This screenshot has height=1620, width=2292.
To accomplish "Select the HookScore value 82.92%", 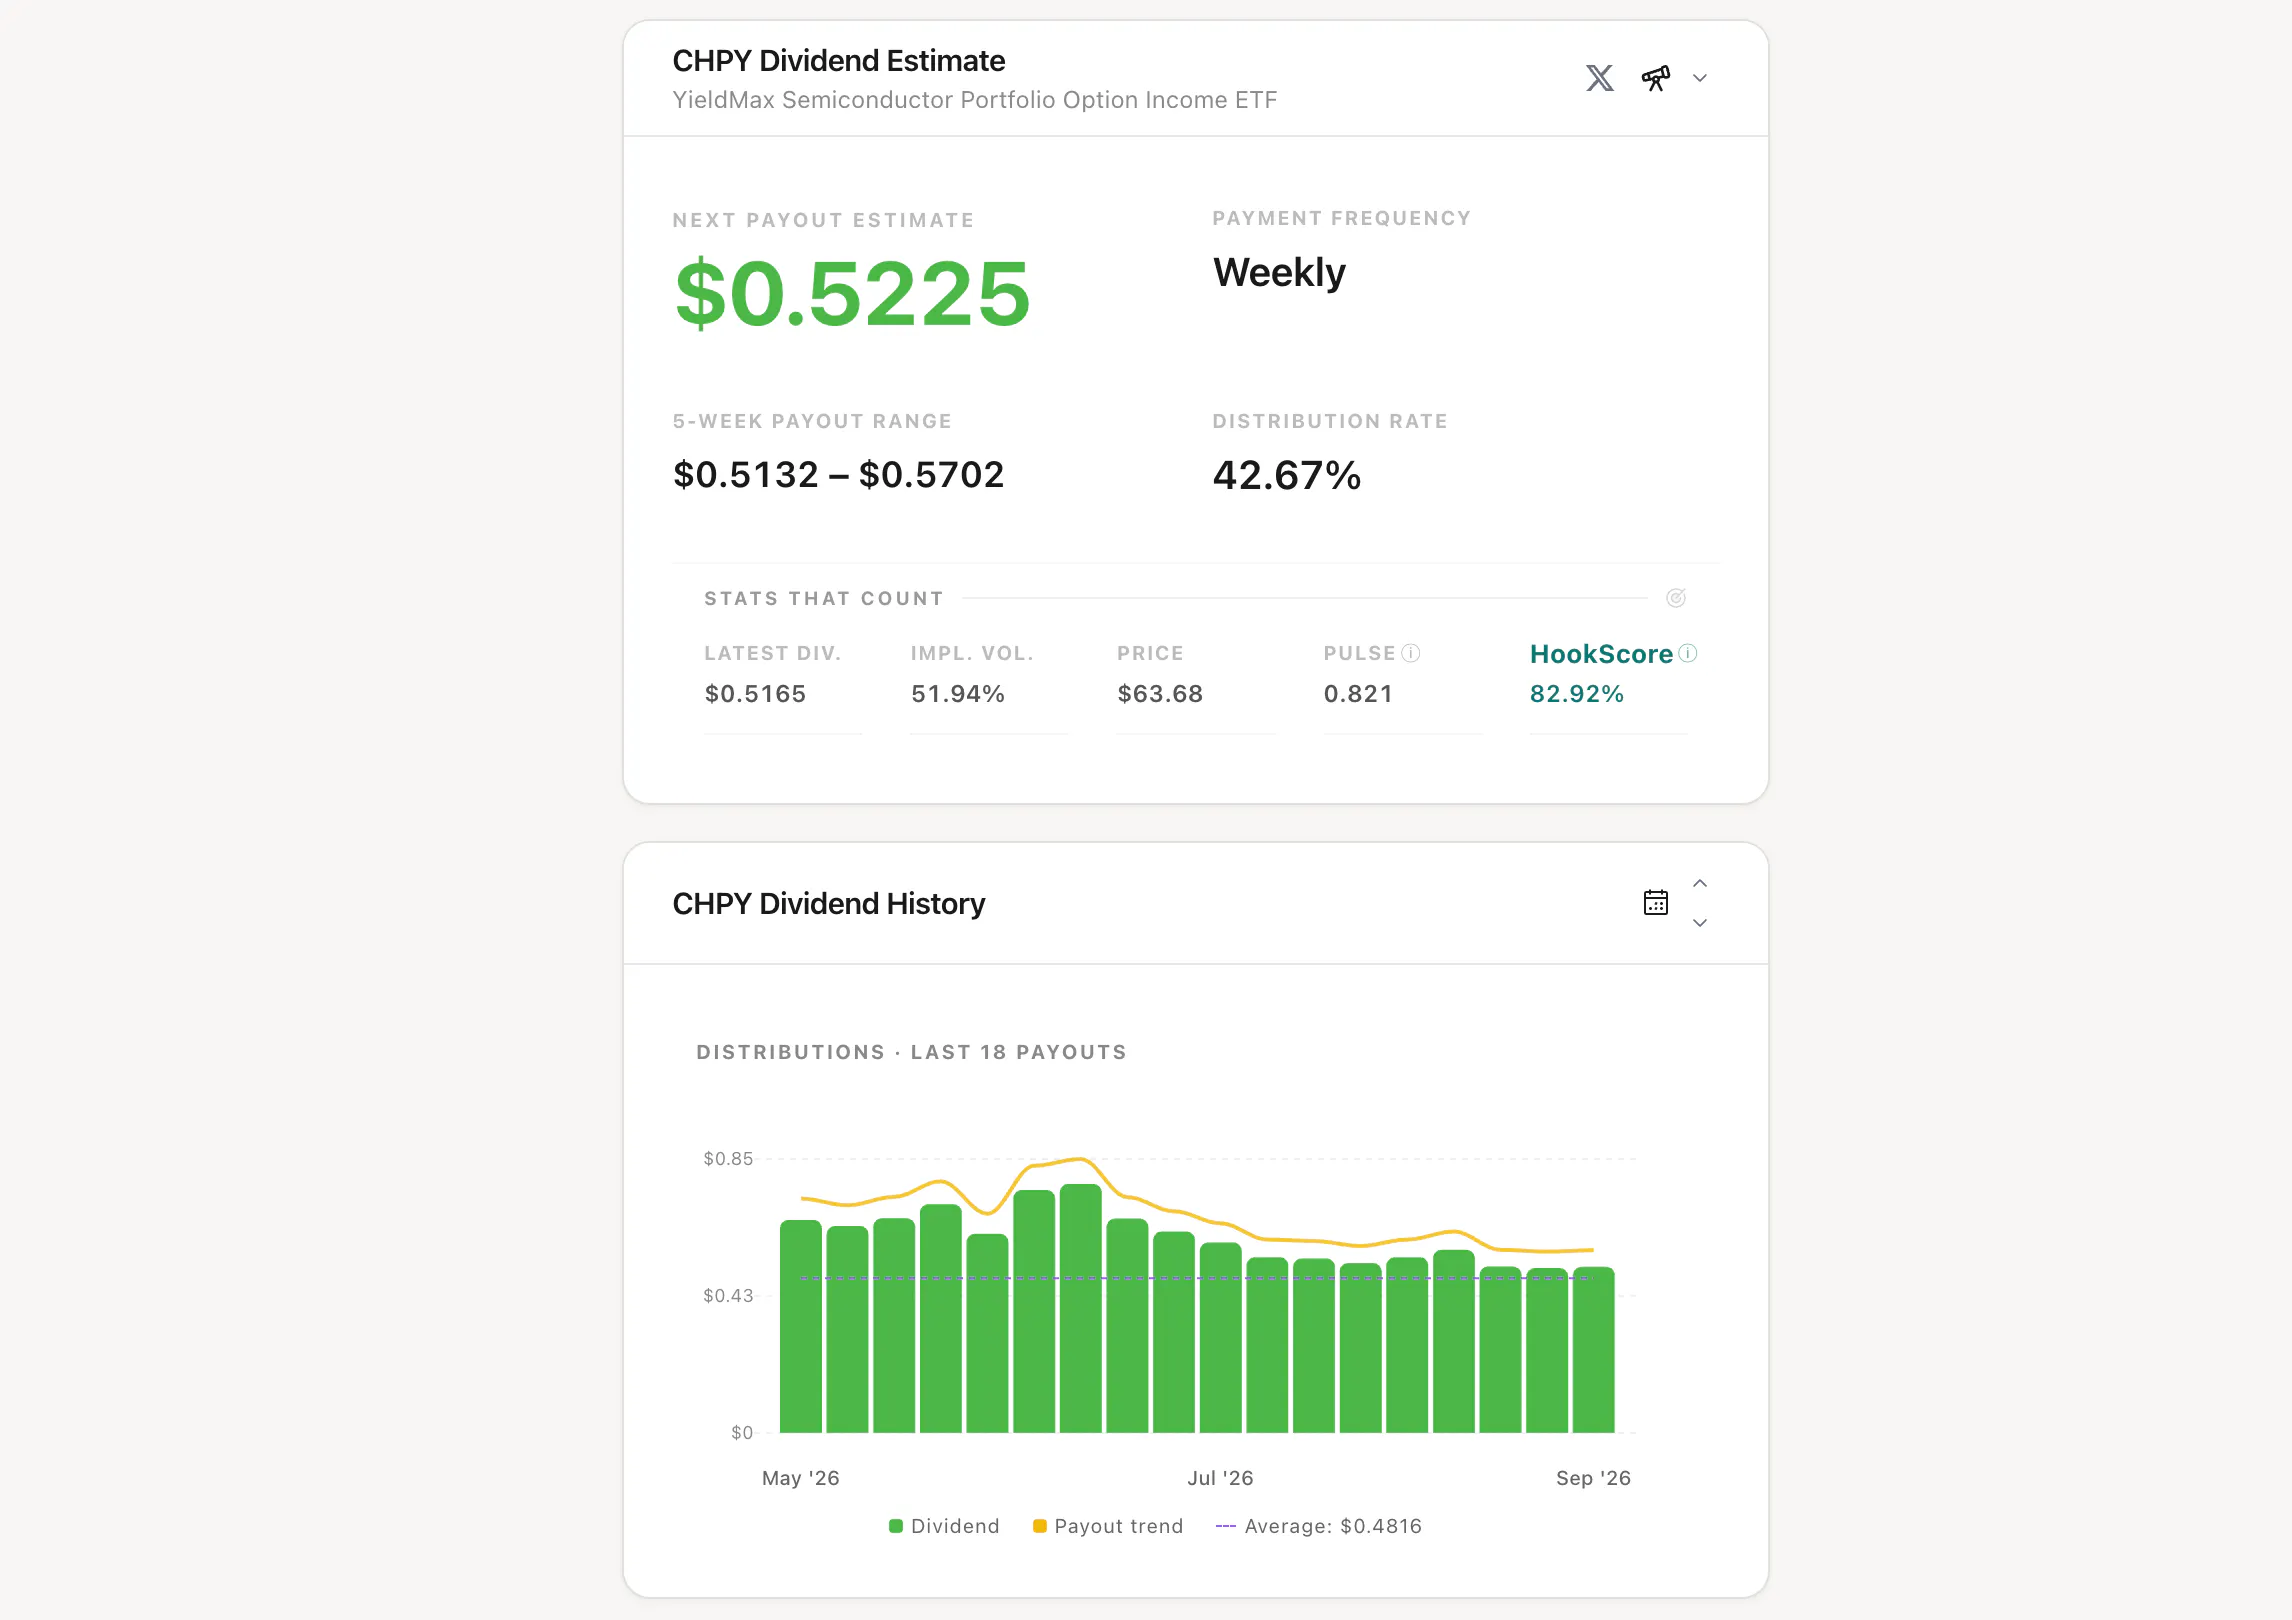I will click(1576, 693).
